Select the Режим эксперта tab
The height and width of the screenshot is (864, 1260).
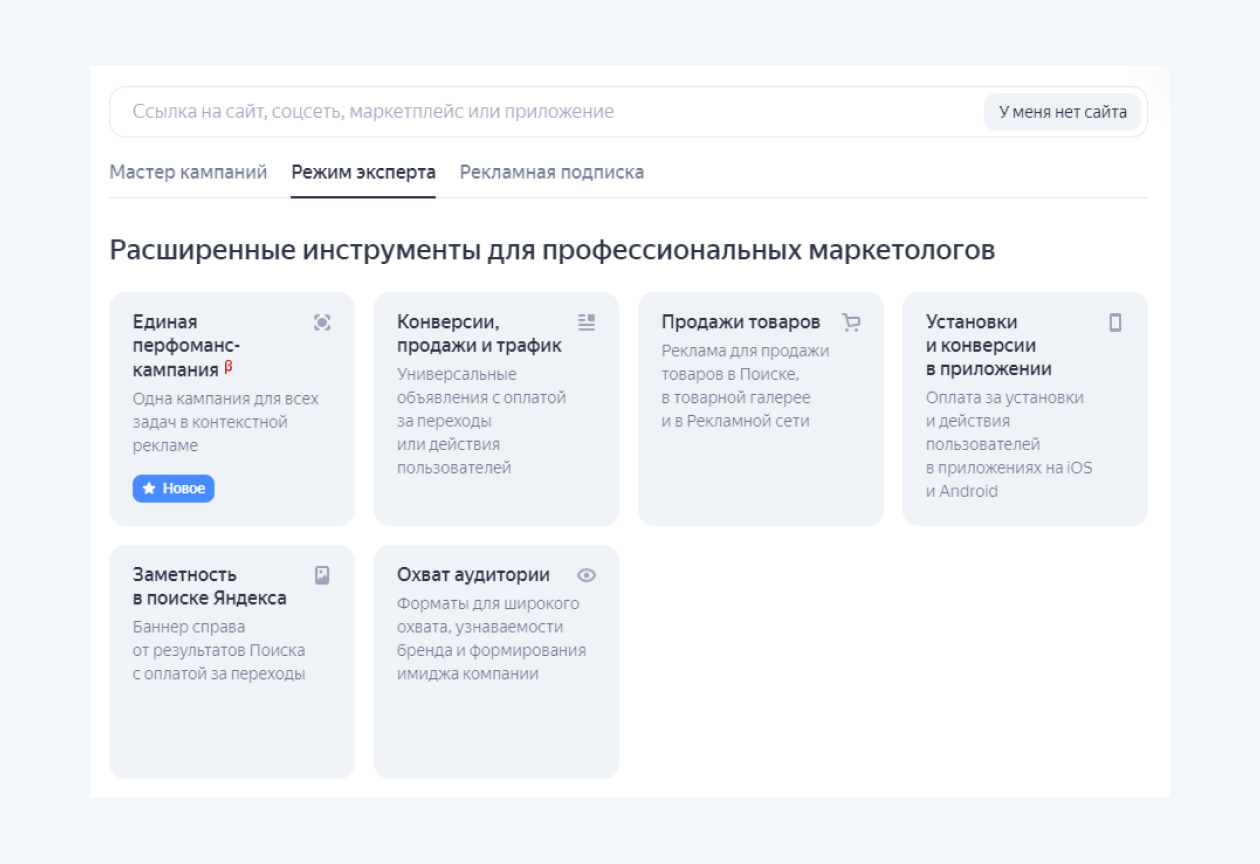[363, 172]
